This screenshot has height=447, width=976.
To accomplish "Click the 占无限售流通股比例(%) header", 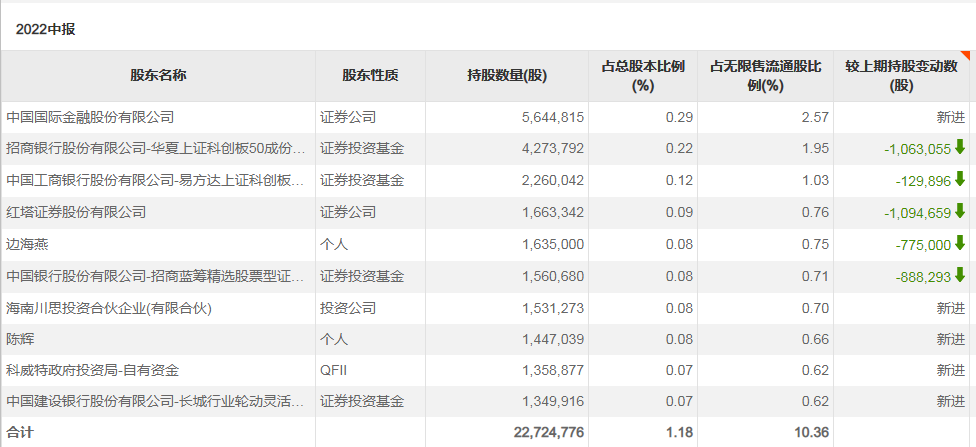I will click(x=765, y=76).
